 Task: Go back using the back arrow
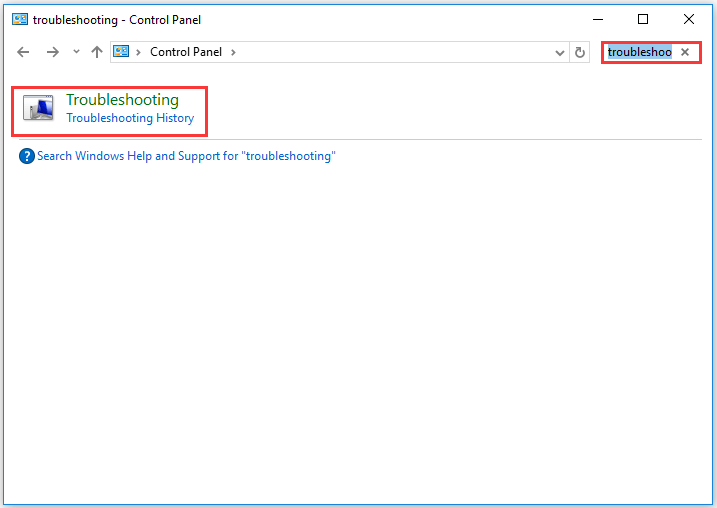coord(23,52)
